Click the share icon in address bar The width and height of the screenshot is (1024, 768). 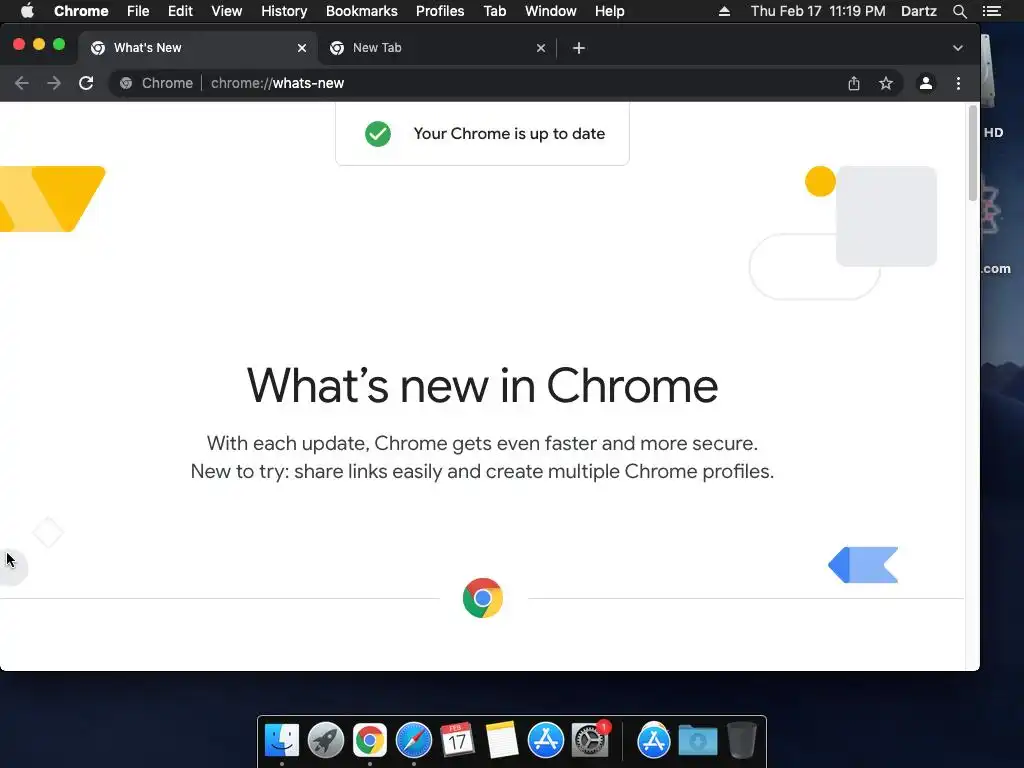[854, 83]
